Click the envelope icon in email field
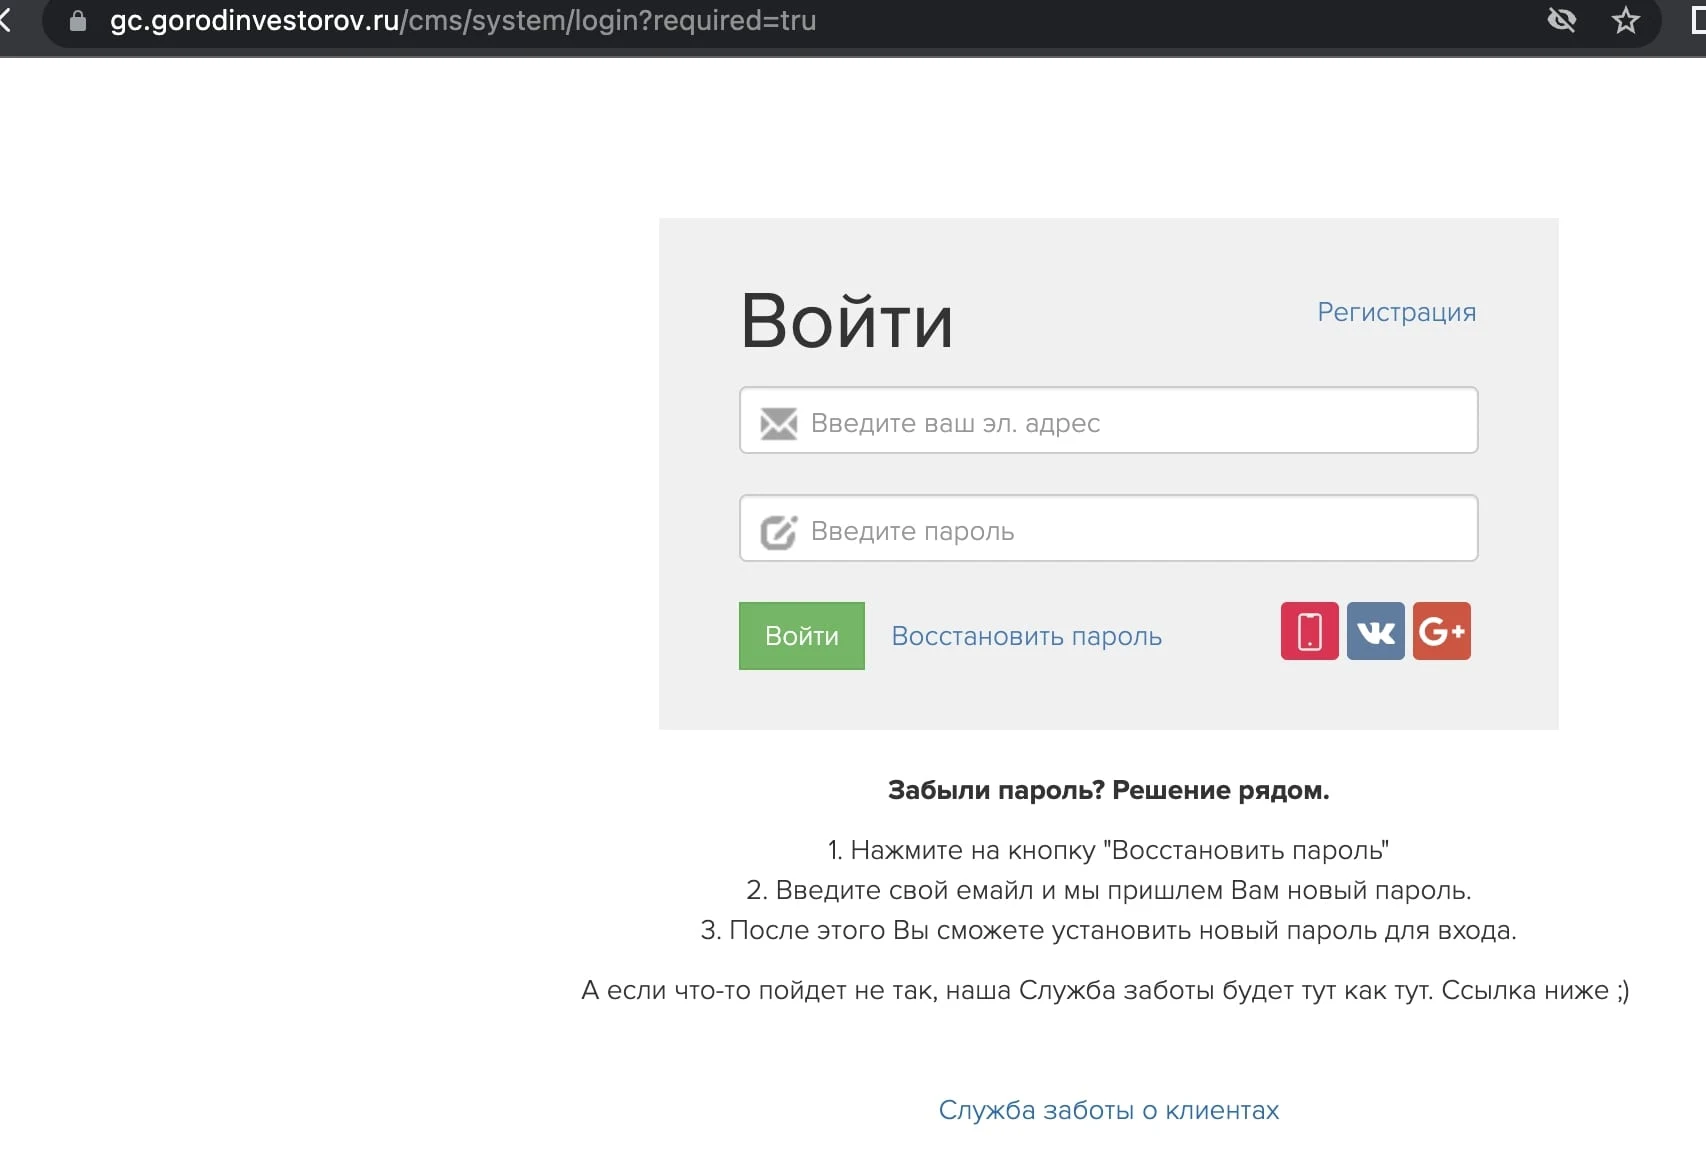 pos(778,423)
